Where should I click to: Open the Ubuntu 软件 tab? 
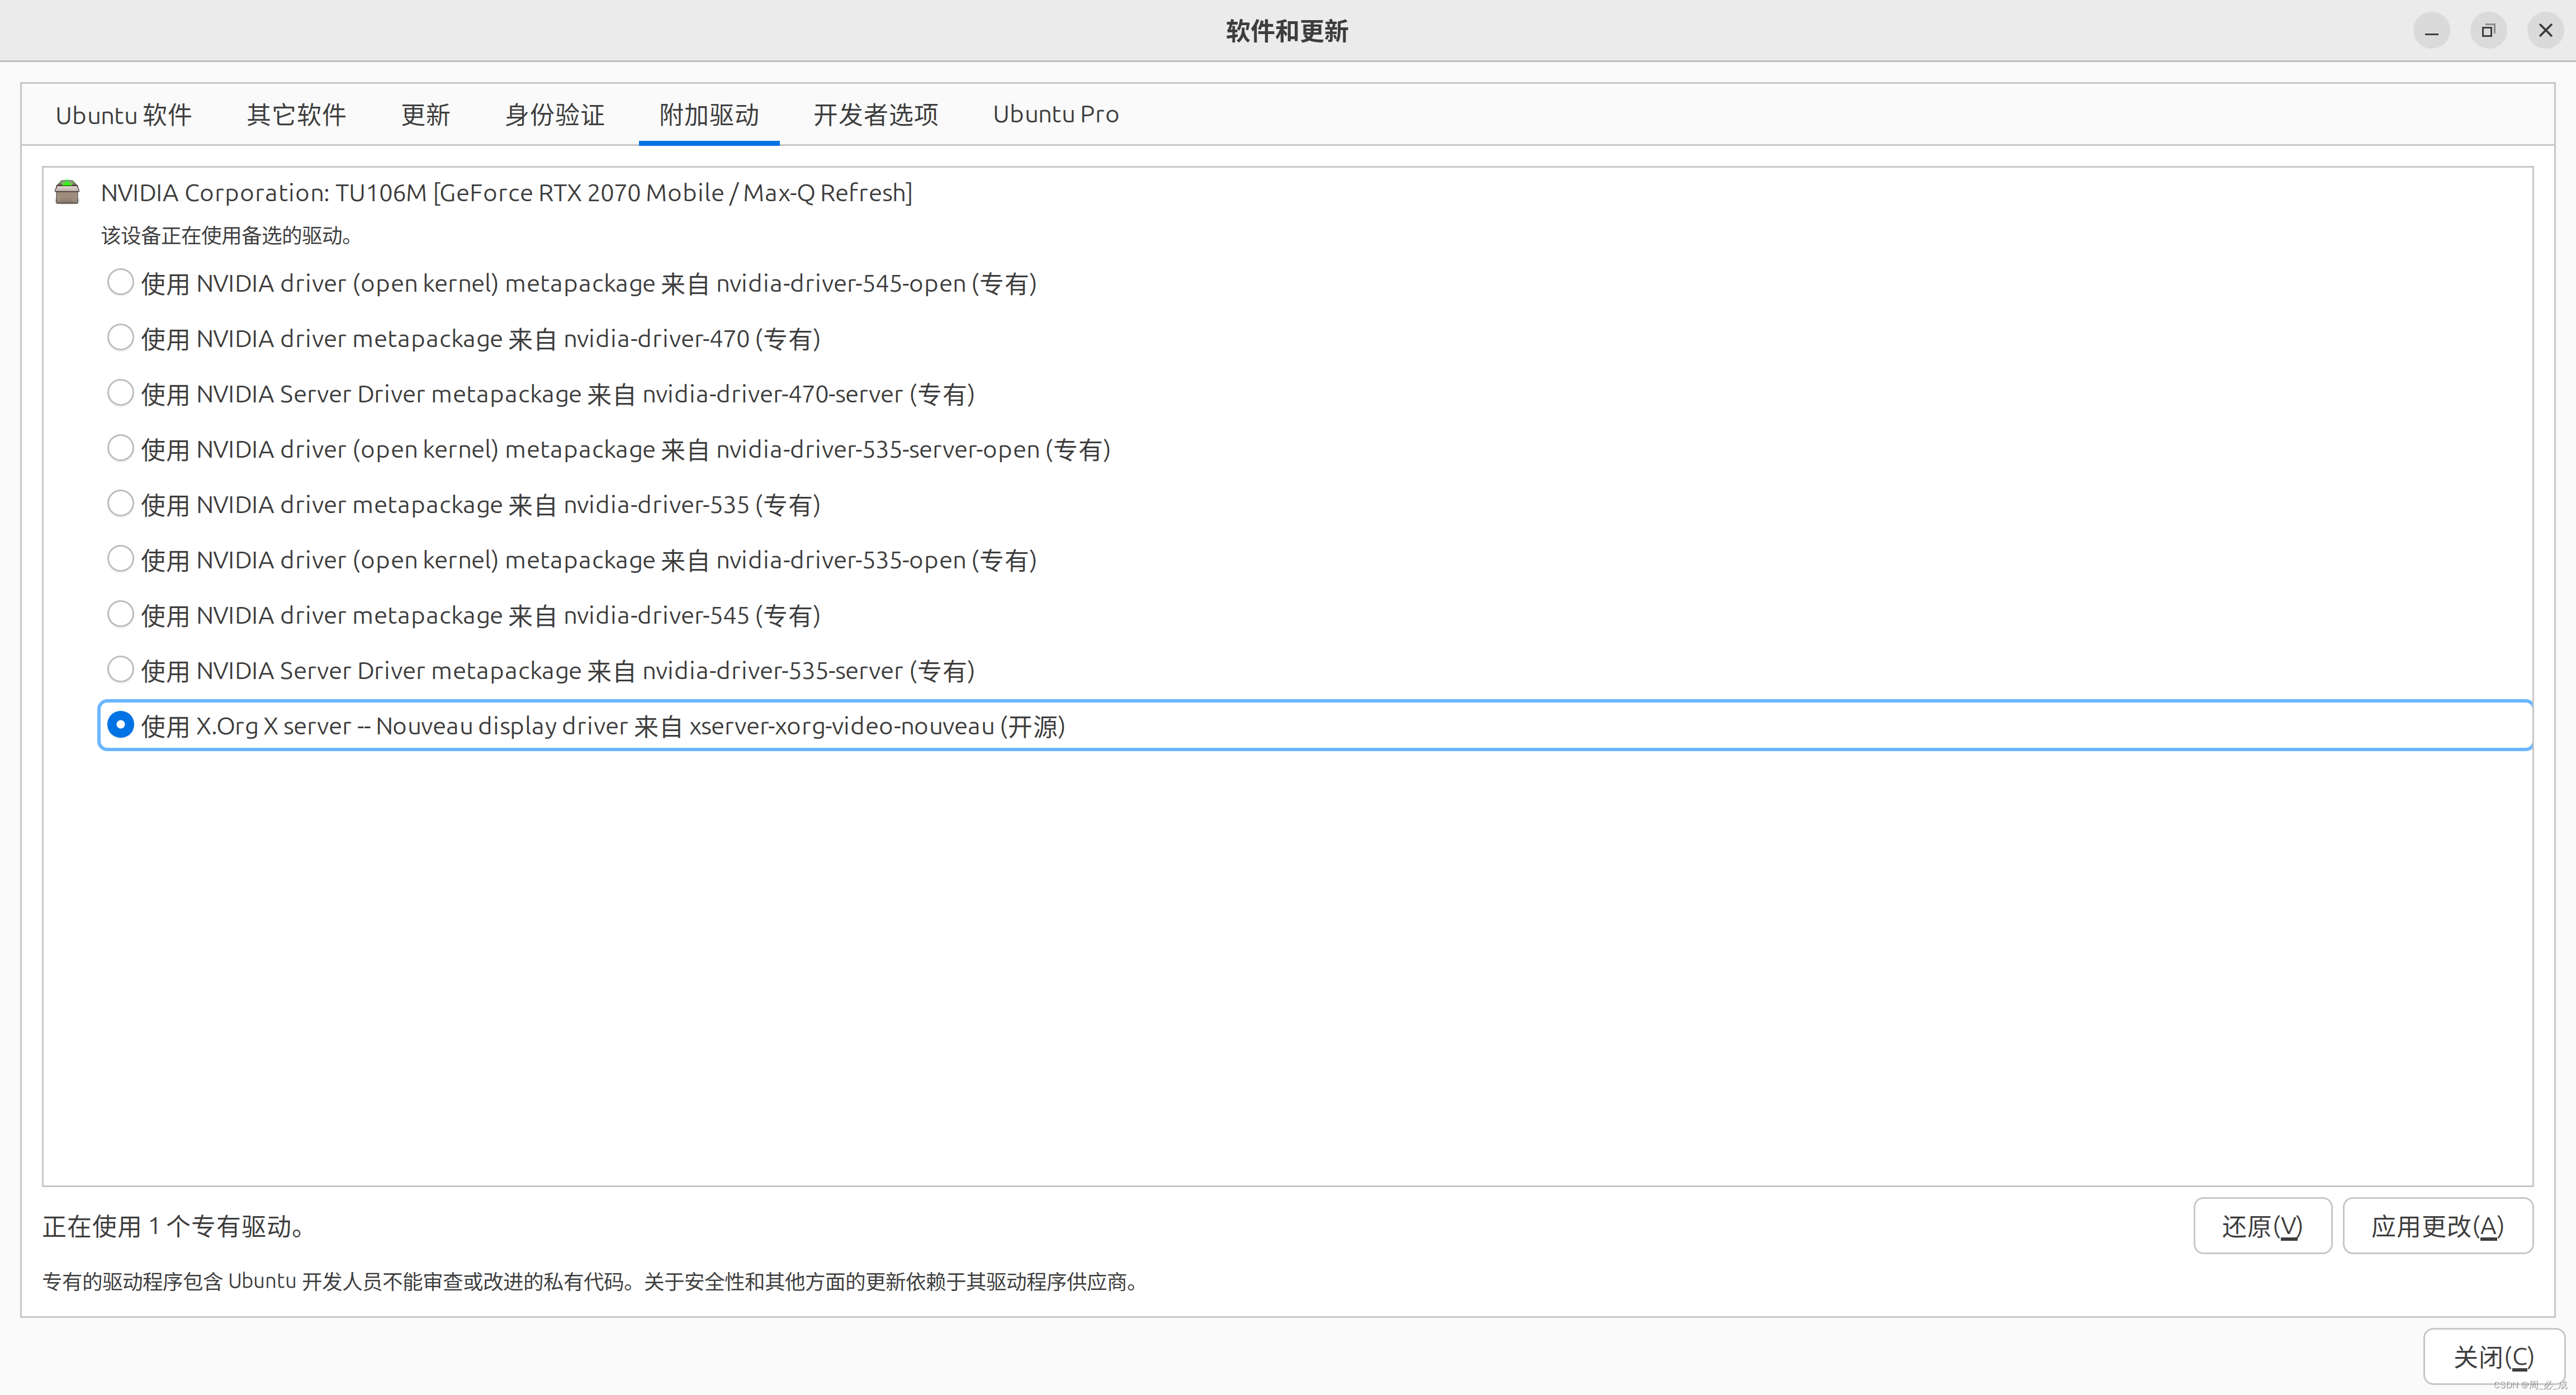pos(123,115)
